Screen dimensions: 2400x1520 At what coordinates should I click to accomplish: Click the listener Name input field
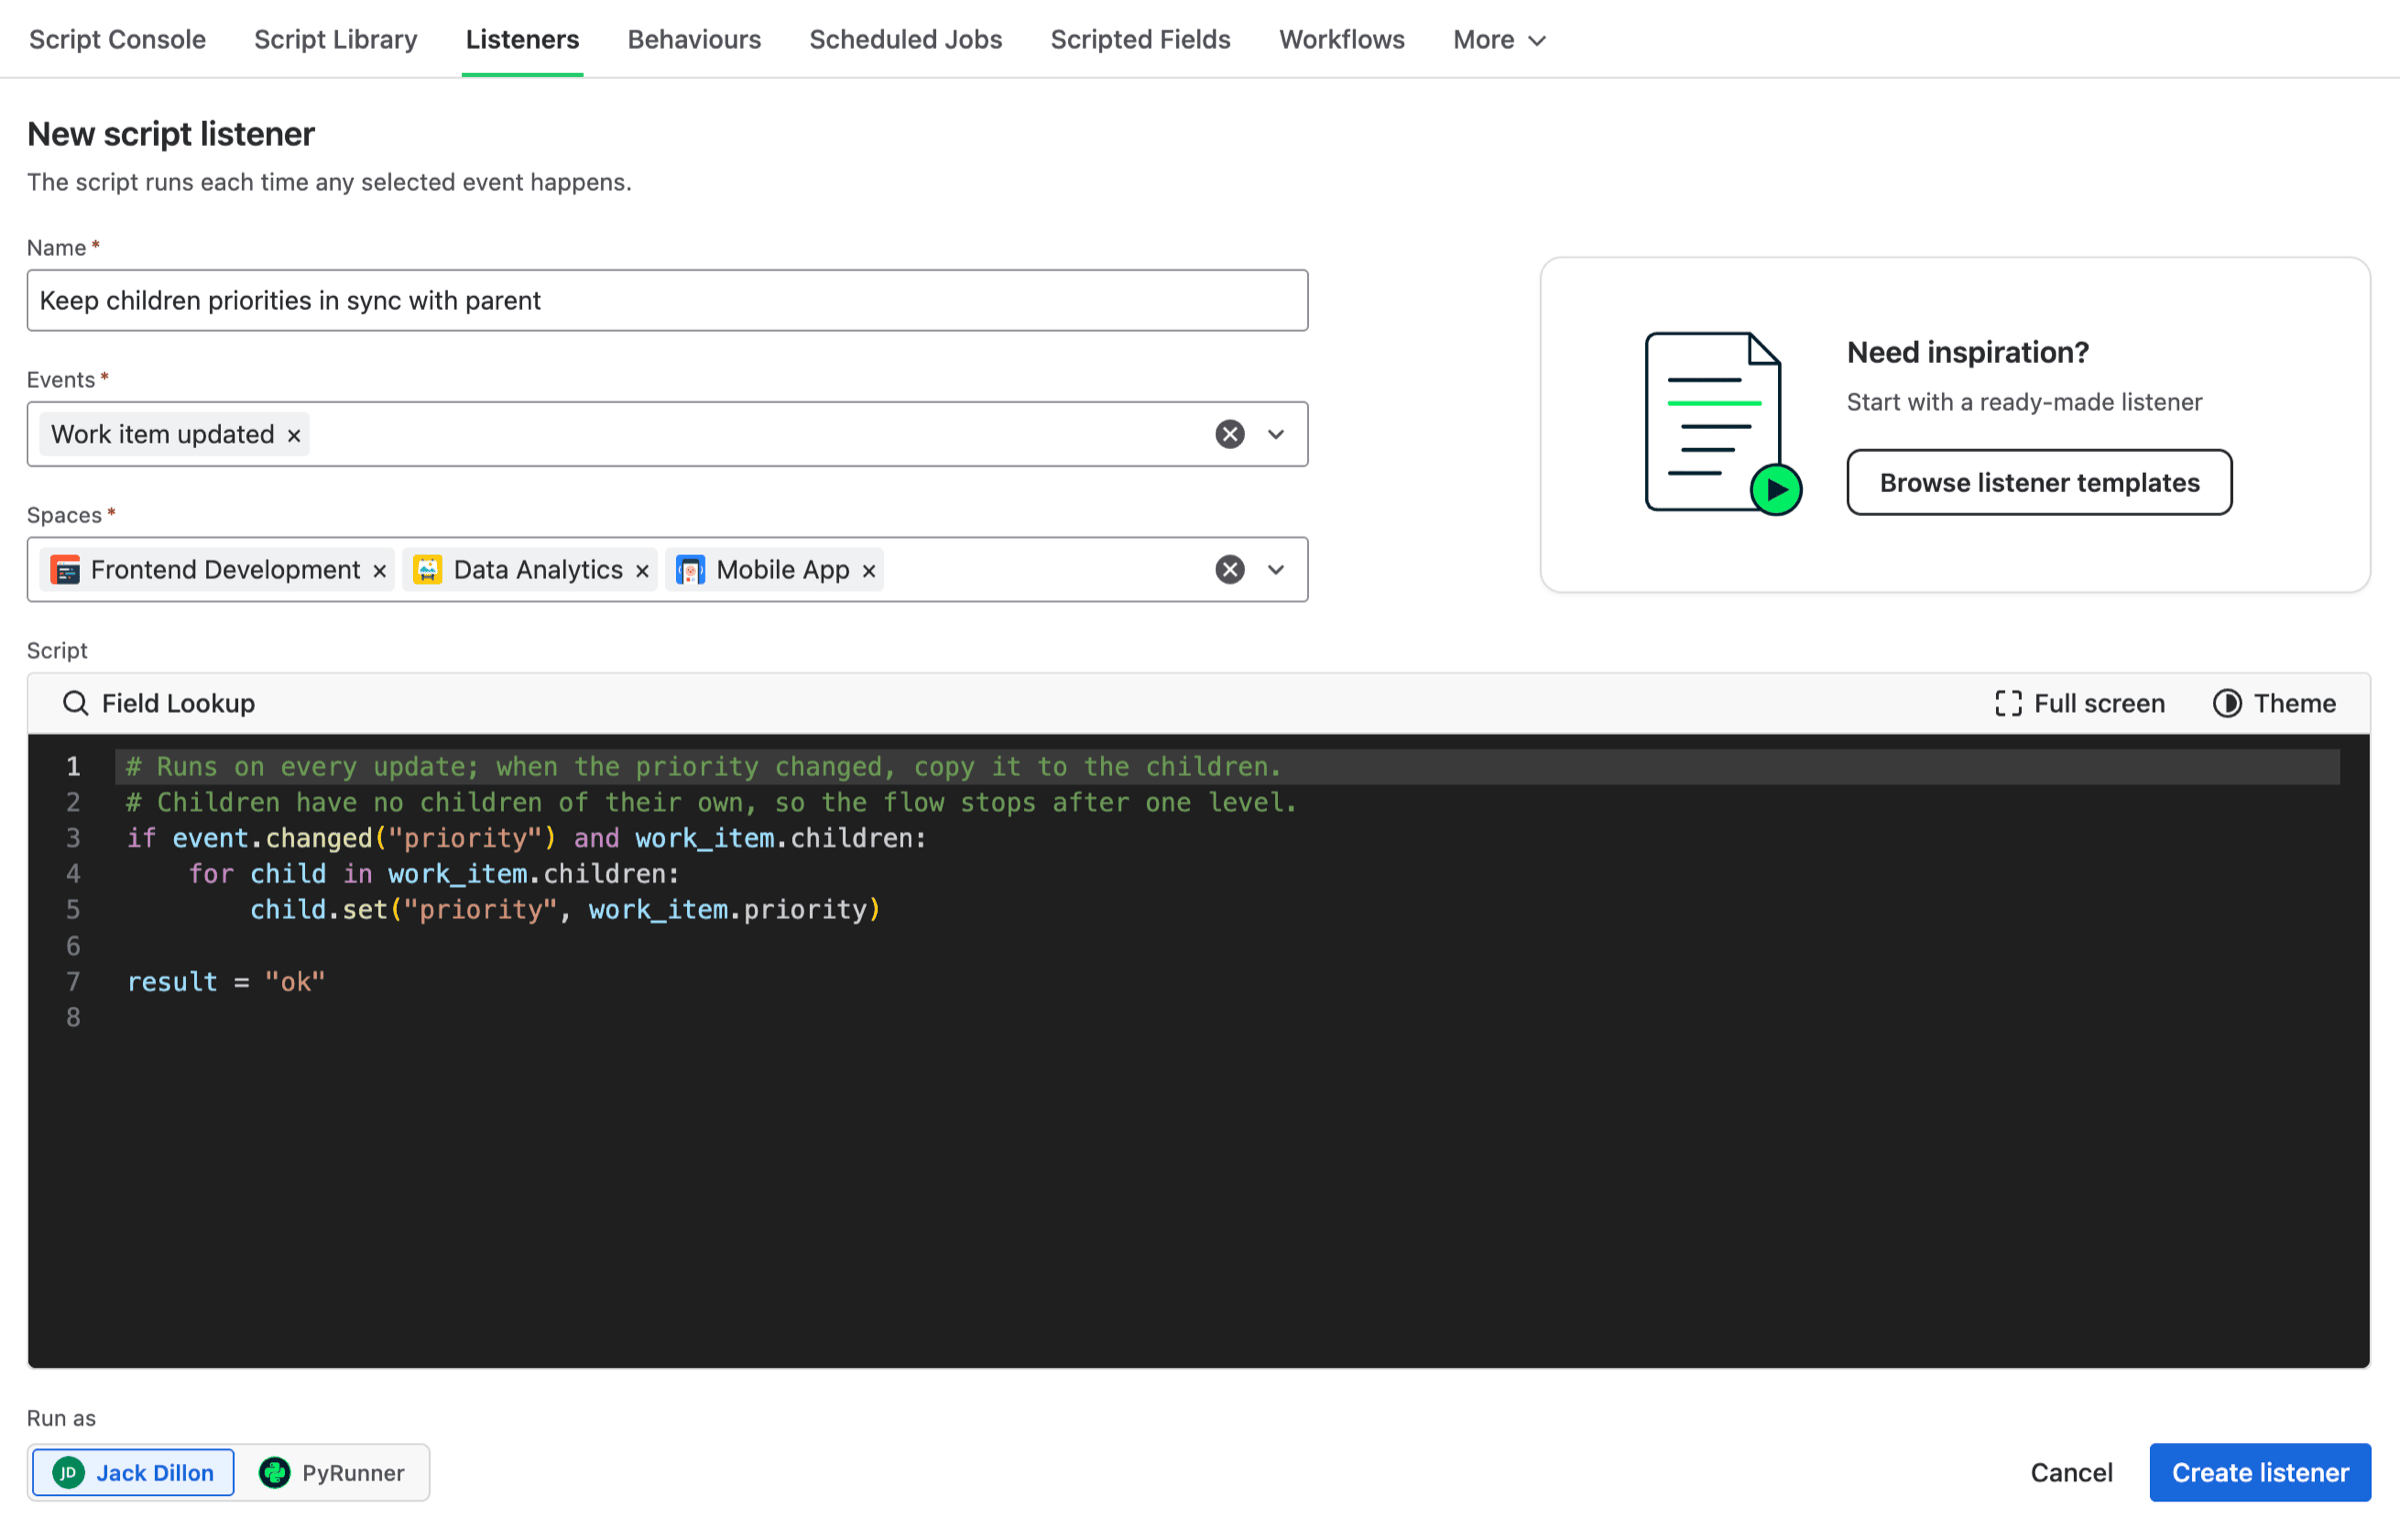(x=667, y=300)
